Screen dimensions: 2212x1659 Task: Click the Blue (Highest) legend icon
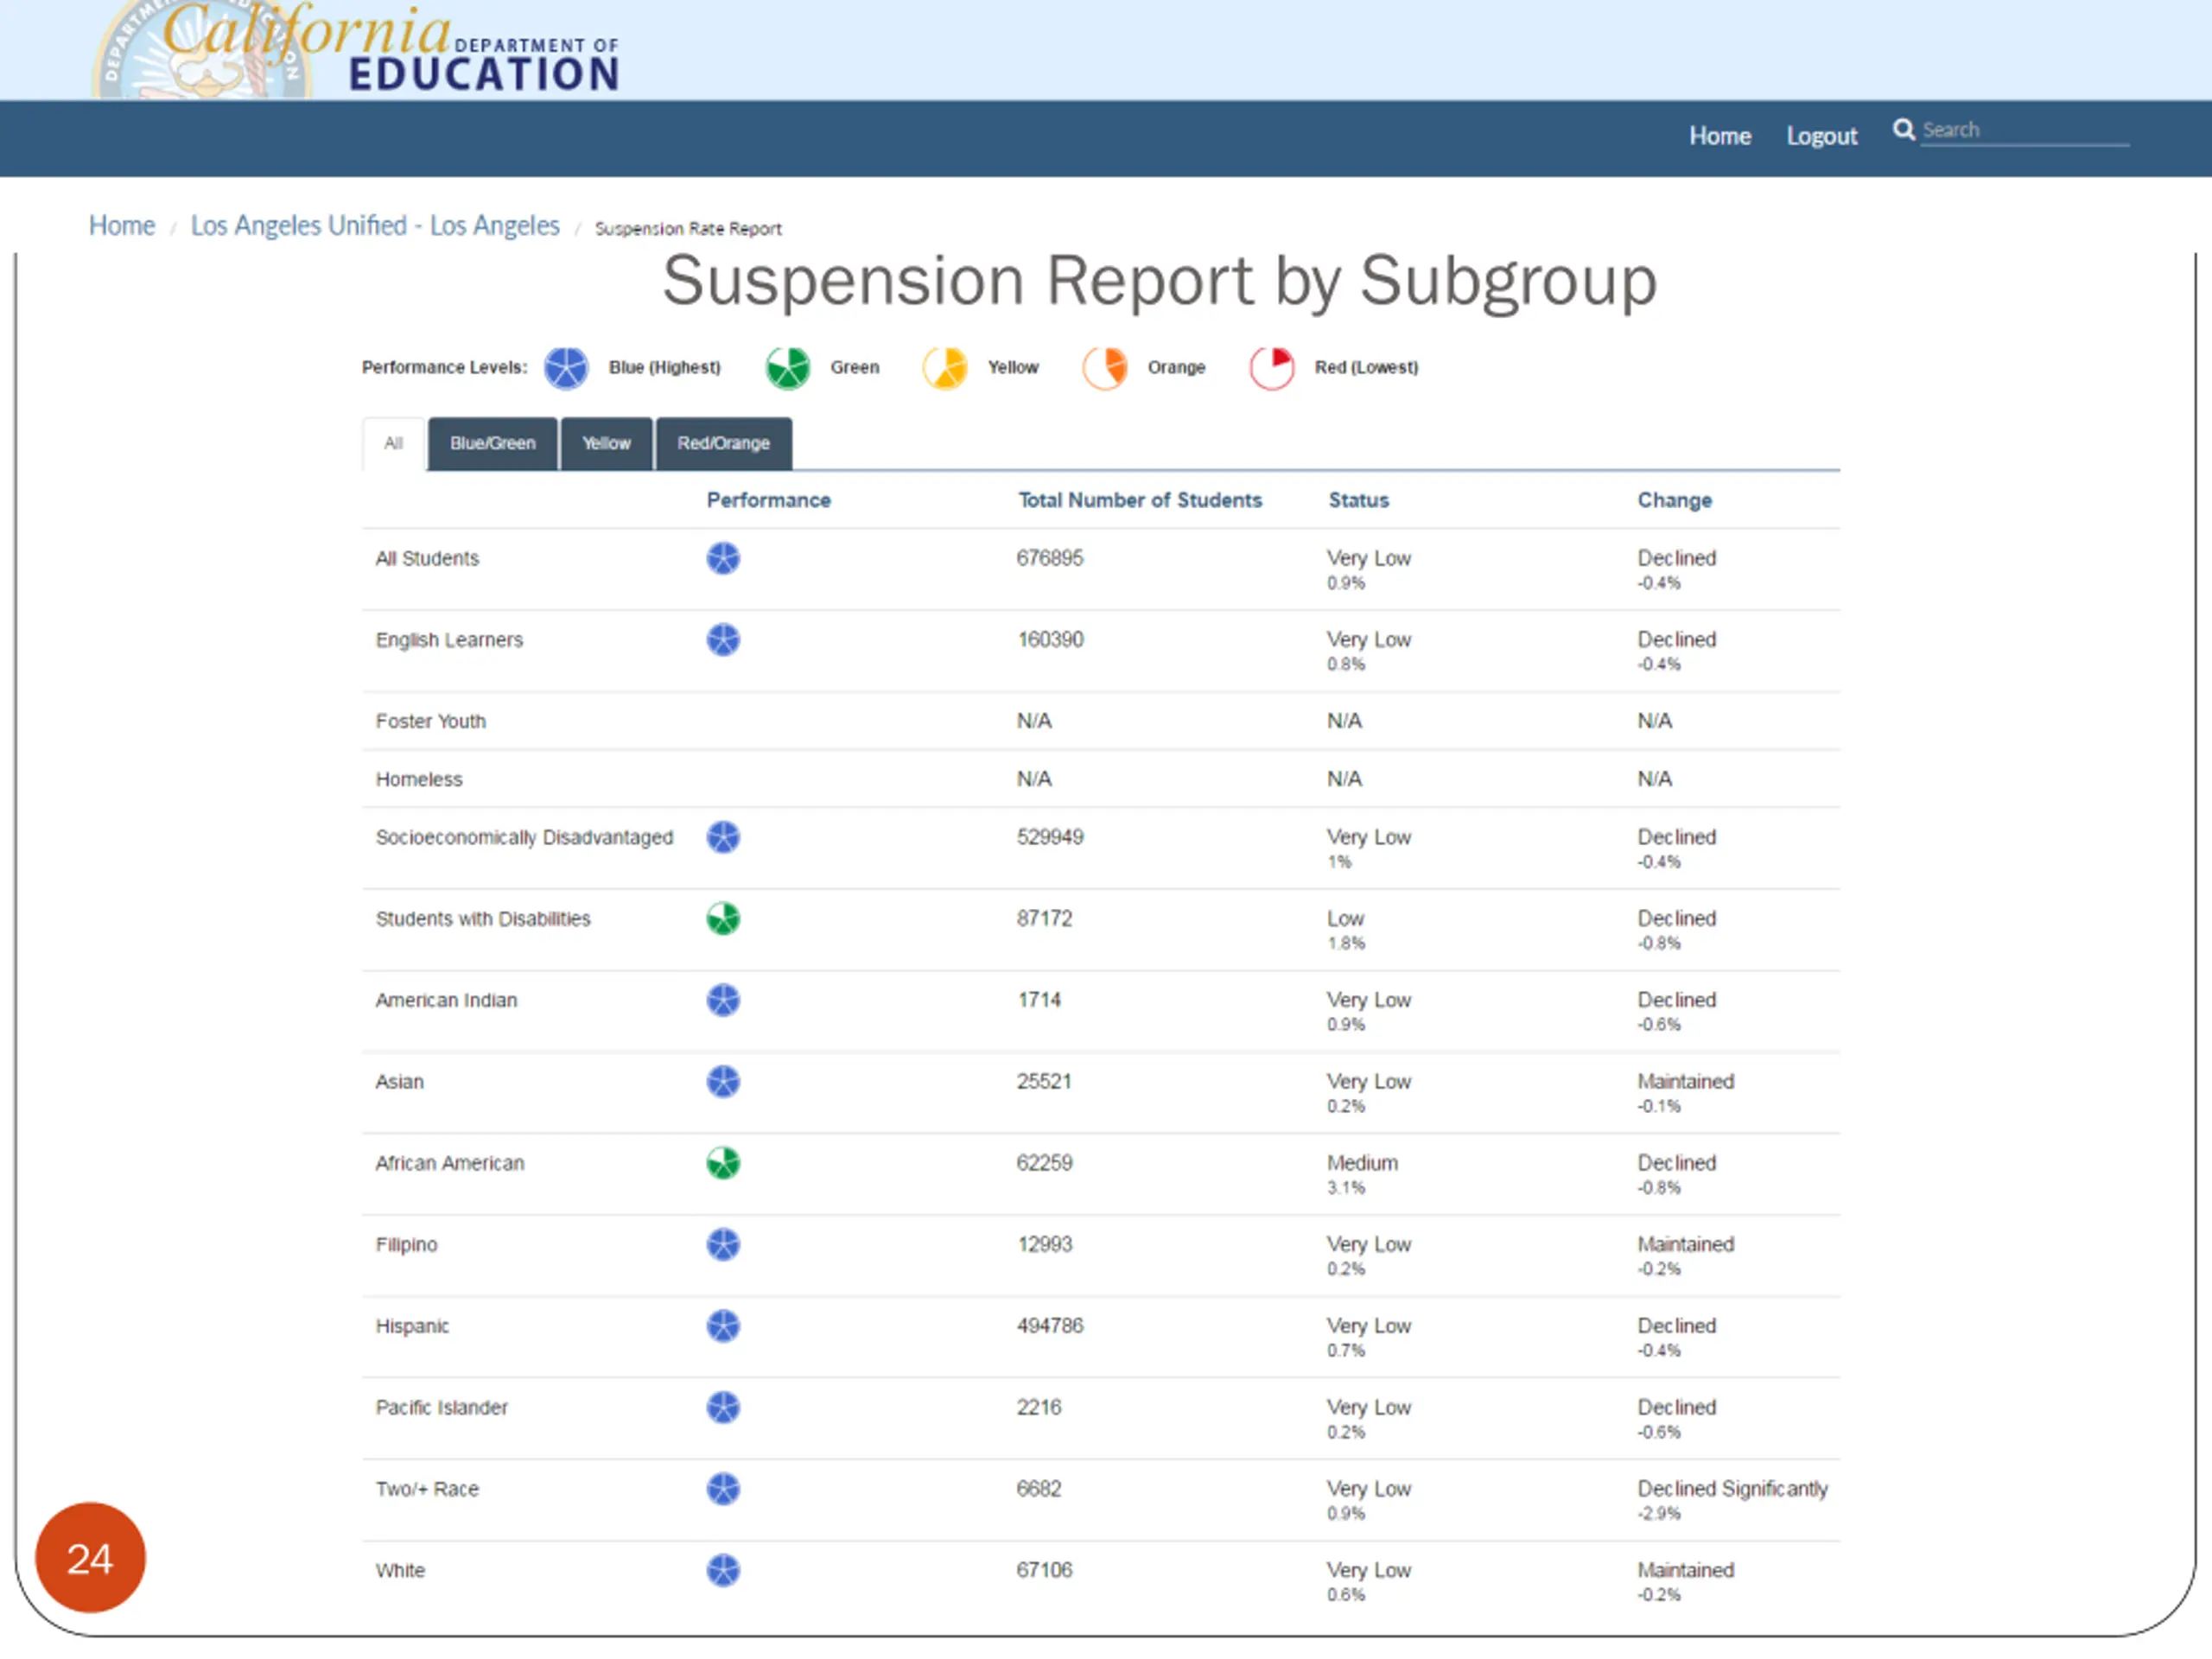pos(566,368)
